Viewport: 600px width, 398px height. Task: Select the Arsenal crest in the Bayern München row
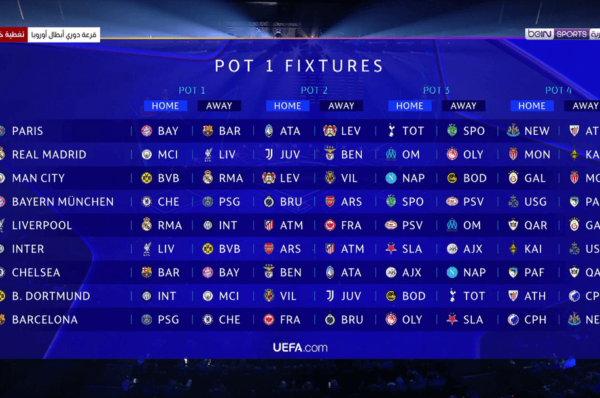[x=330, y=202]
